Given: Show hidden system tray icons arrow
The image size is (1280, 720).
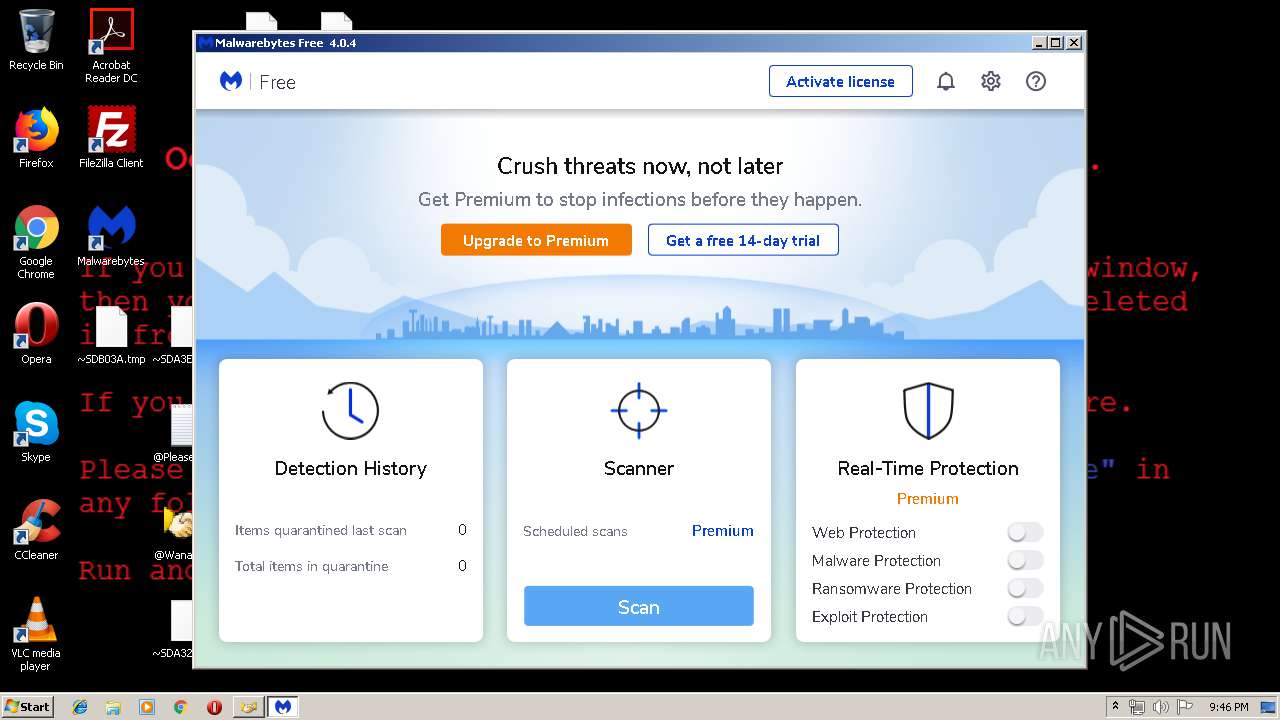Looking at the screenshot, I should (x=1116, y=706).
